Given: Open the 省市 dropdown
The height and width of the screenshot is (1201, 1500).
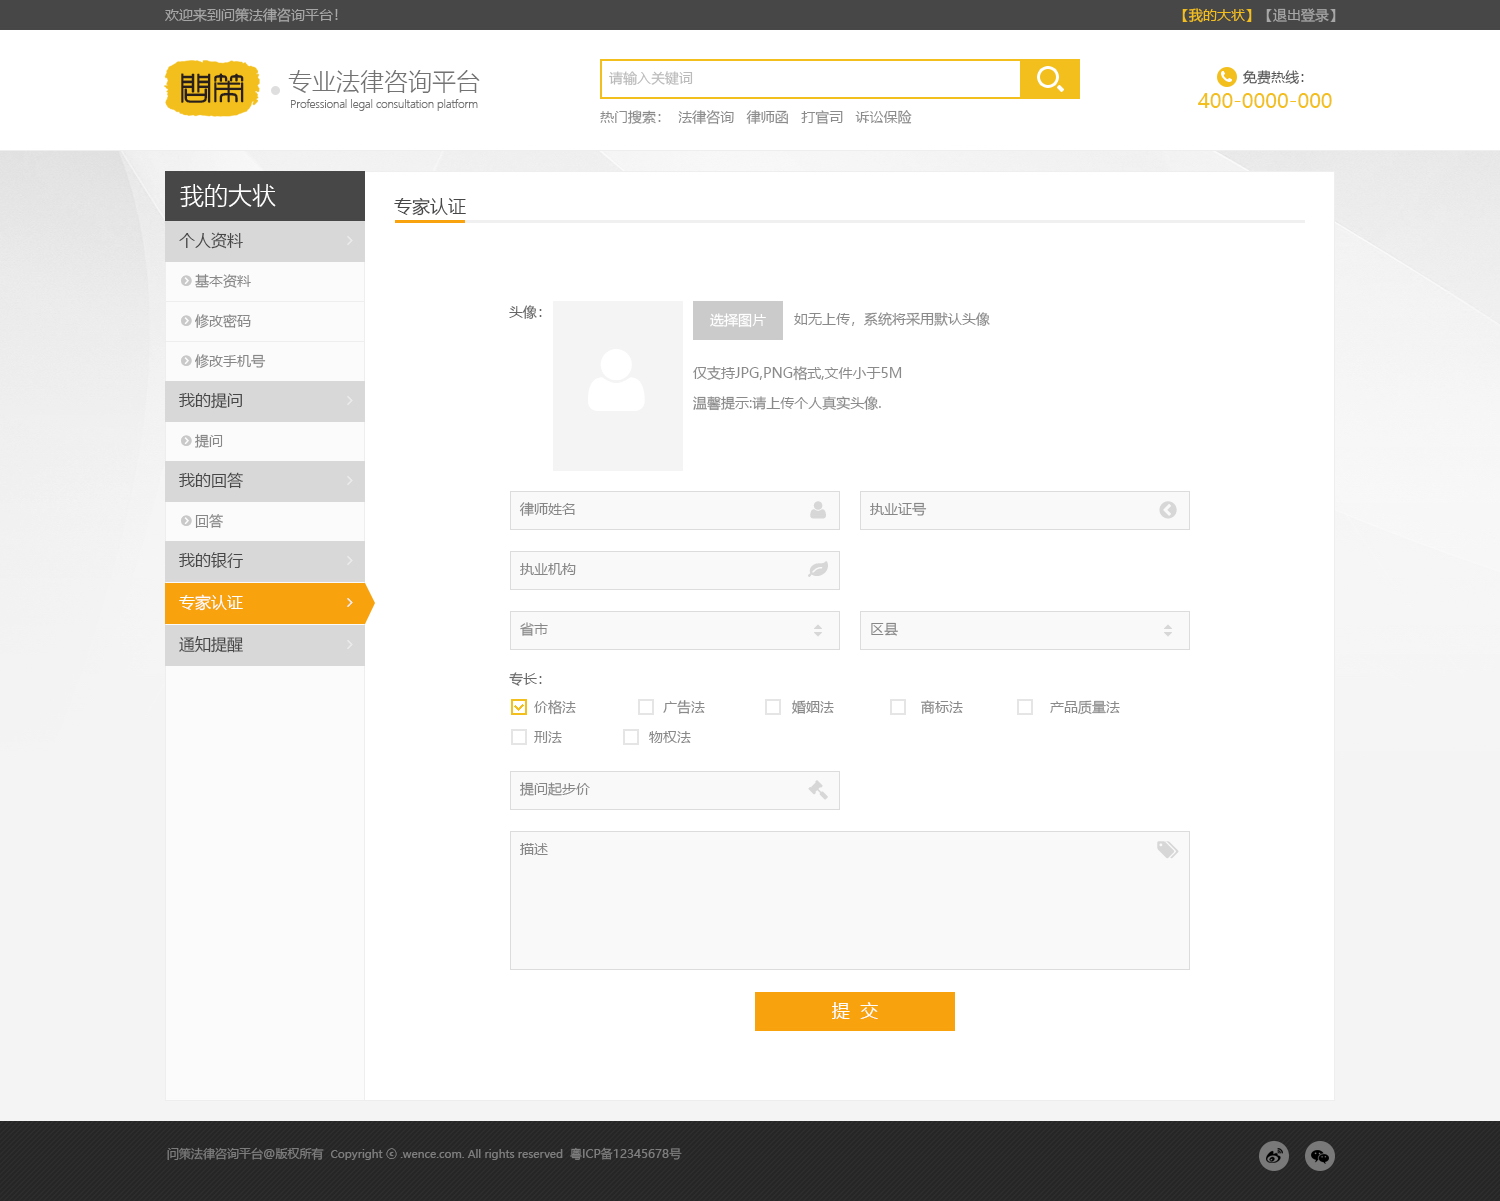Looking at the screenshot, I should pyautogui.click(x=675, y=630).
